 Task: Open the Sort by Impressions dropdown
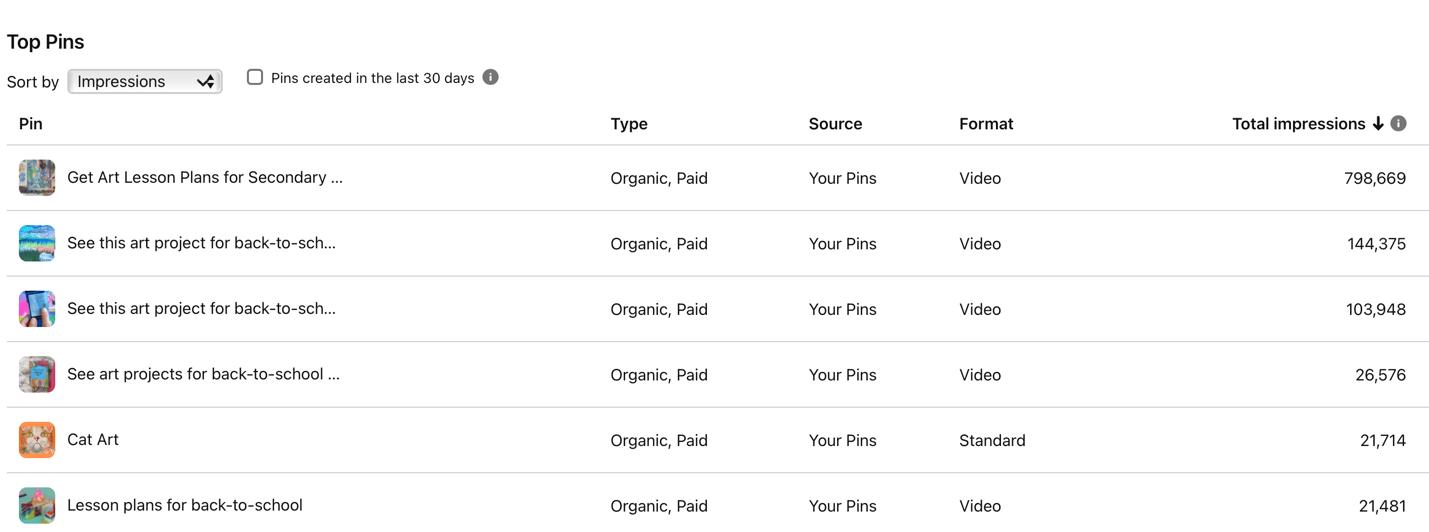[x=145, y=81]
